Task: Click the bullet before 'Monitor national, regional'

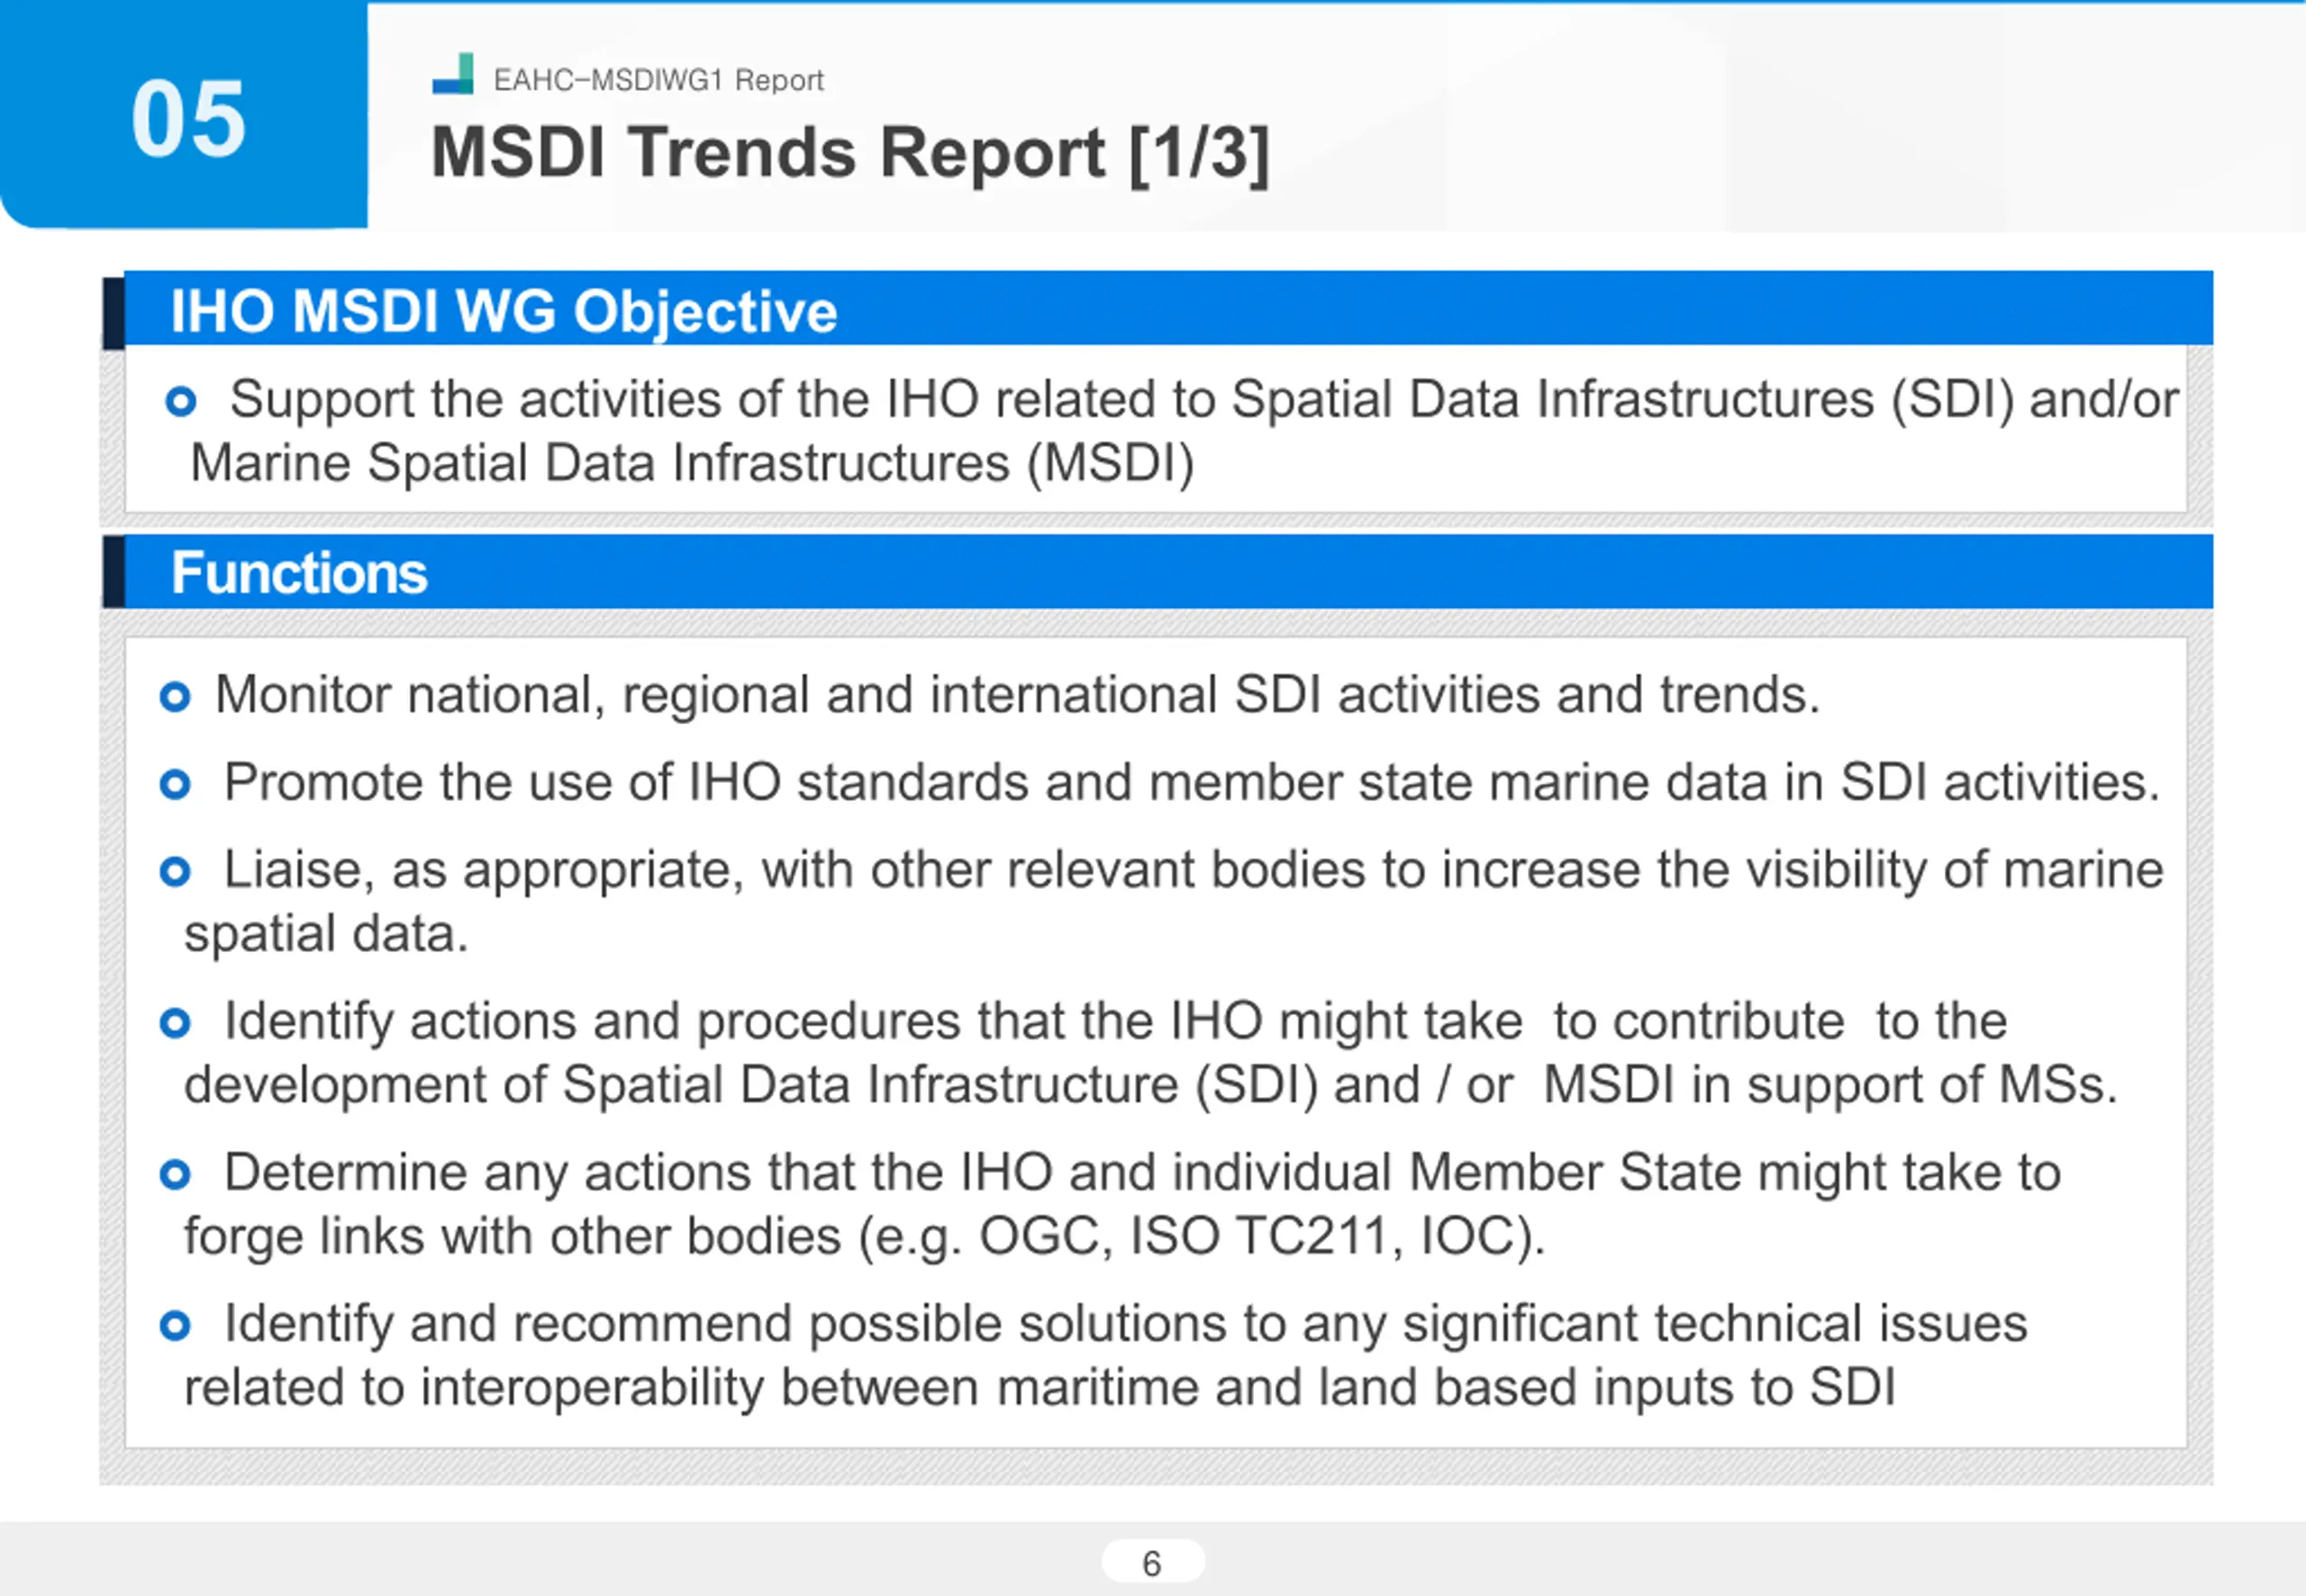Action: click(175, 697)
